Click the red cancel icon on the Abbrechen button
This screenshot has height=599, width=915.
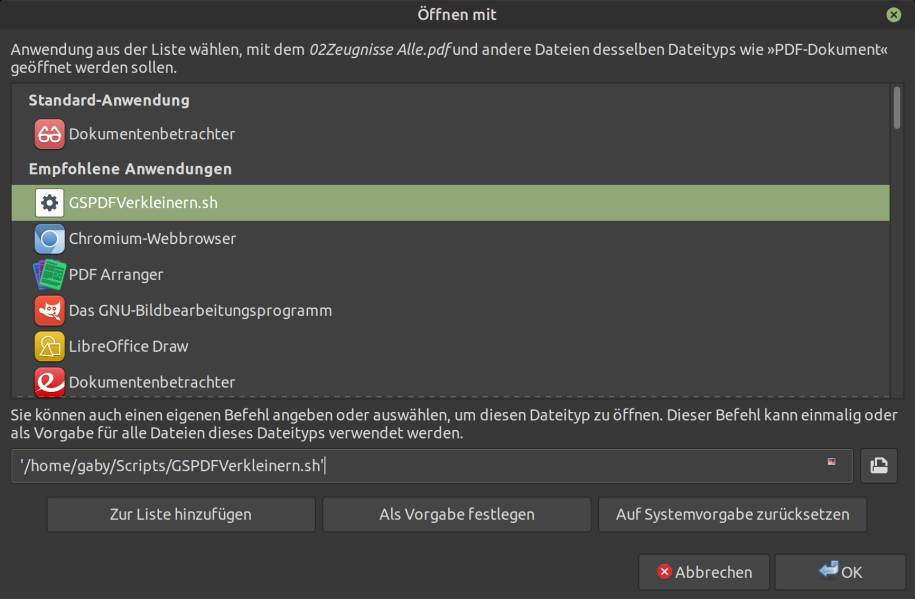coord(663,572)
